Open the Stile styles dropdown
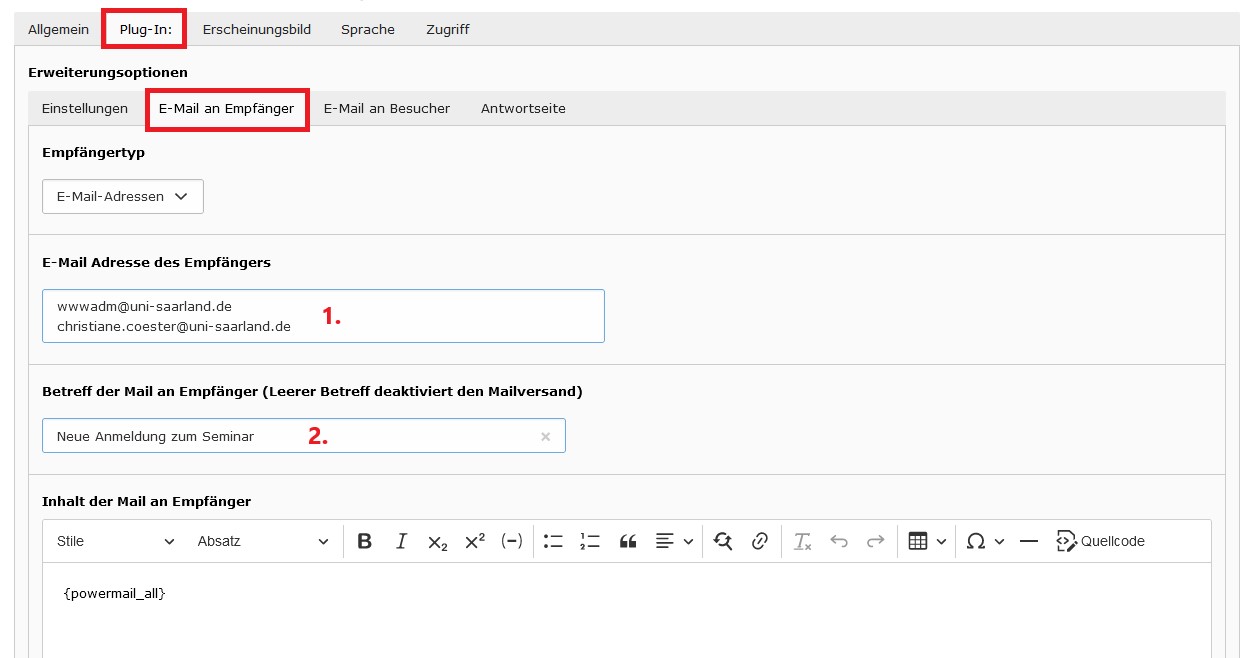This screenshot has height=658, width=1254. 116,541
